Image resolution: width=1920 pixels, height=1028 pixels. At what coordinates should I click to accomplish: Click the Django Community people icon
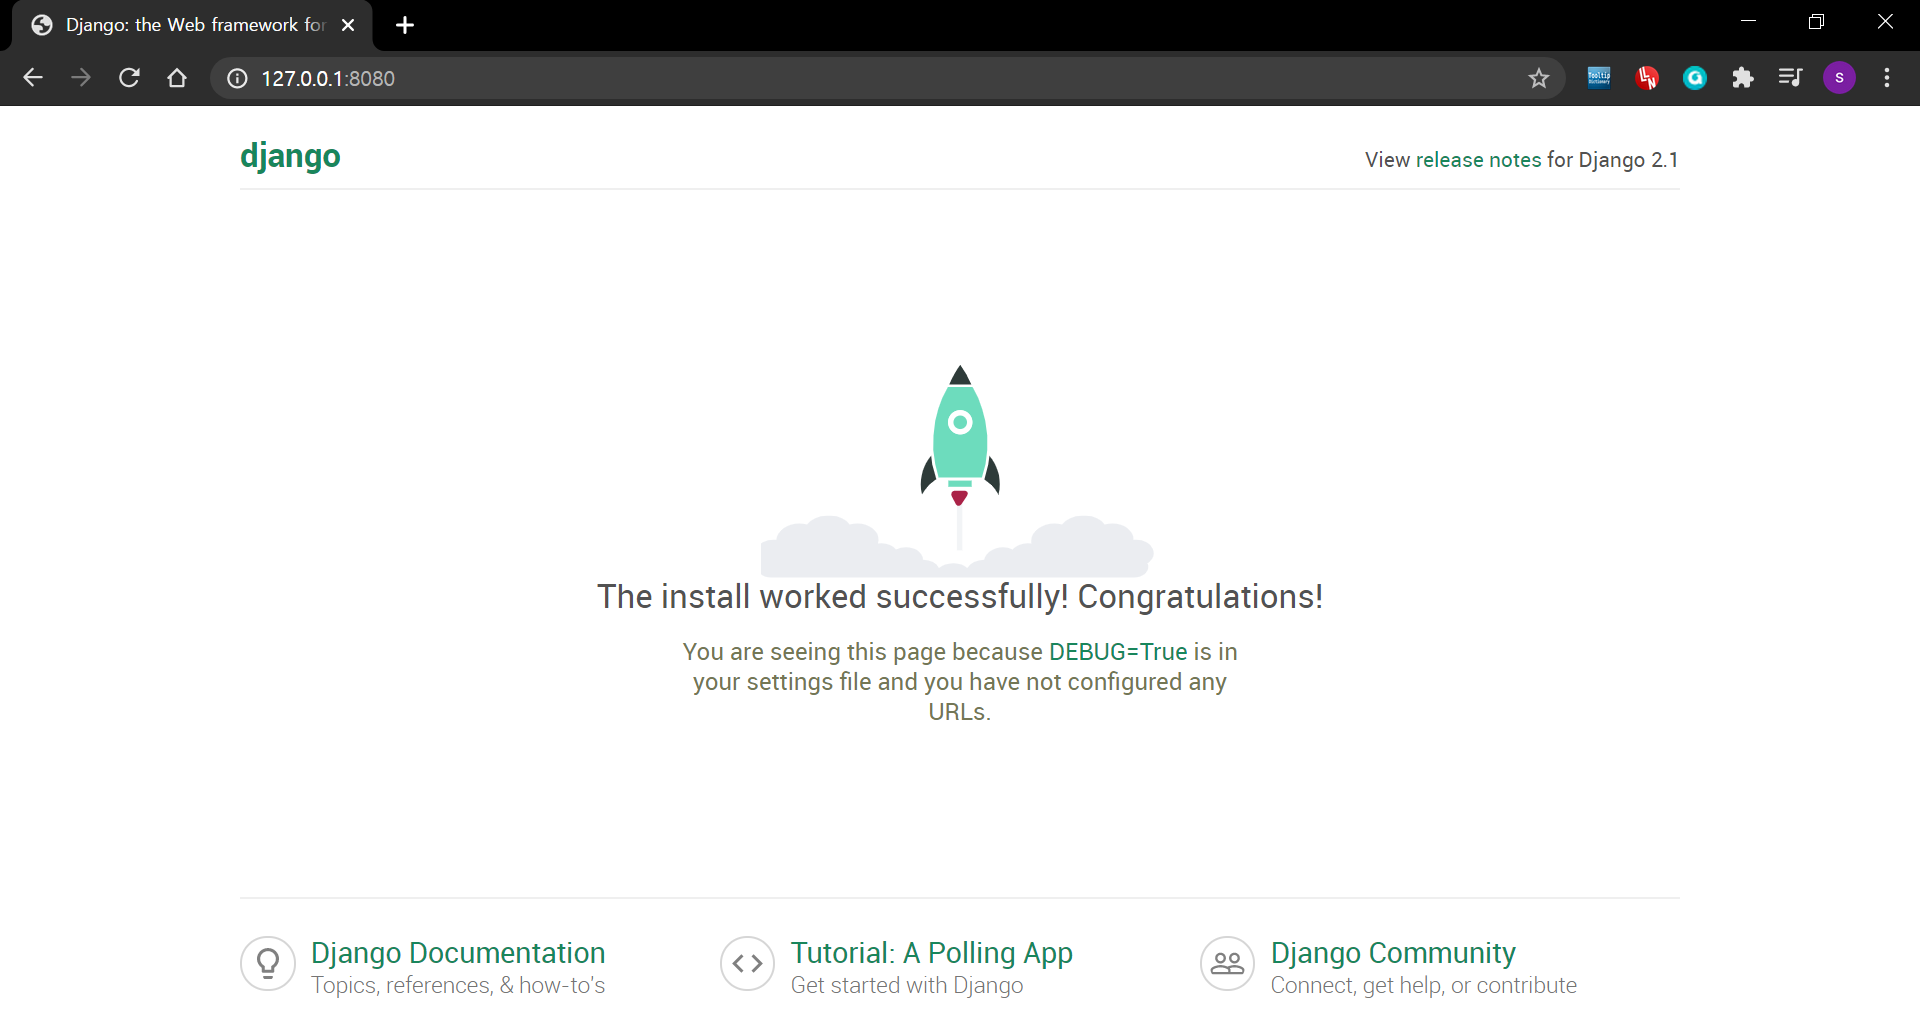point(1227,963)
